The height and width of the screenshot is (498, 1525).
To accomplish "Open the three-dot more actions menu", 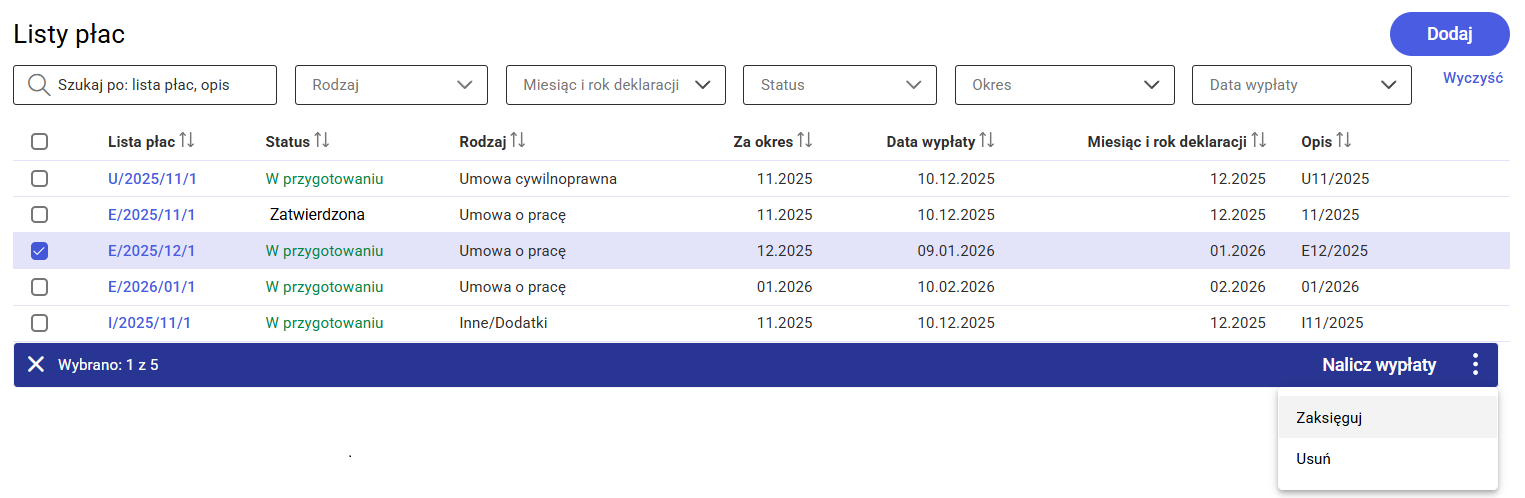I will pos(1475,365).
